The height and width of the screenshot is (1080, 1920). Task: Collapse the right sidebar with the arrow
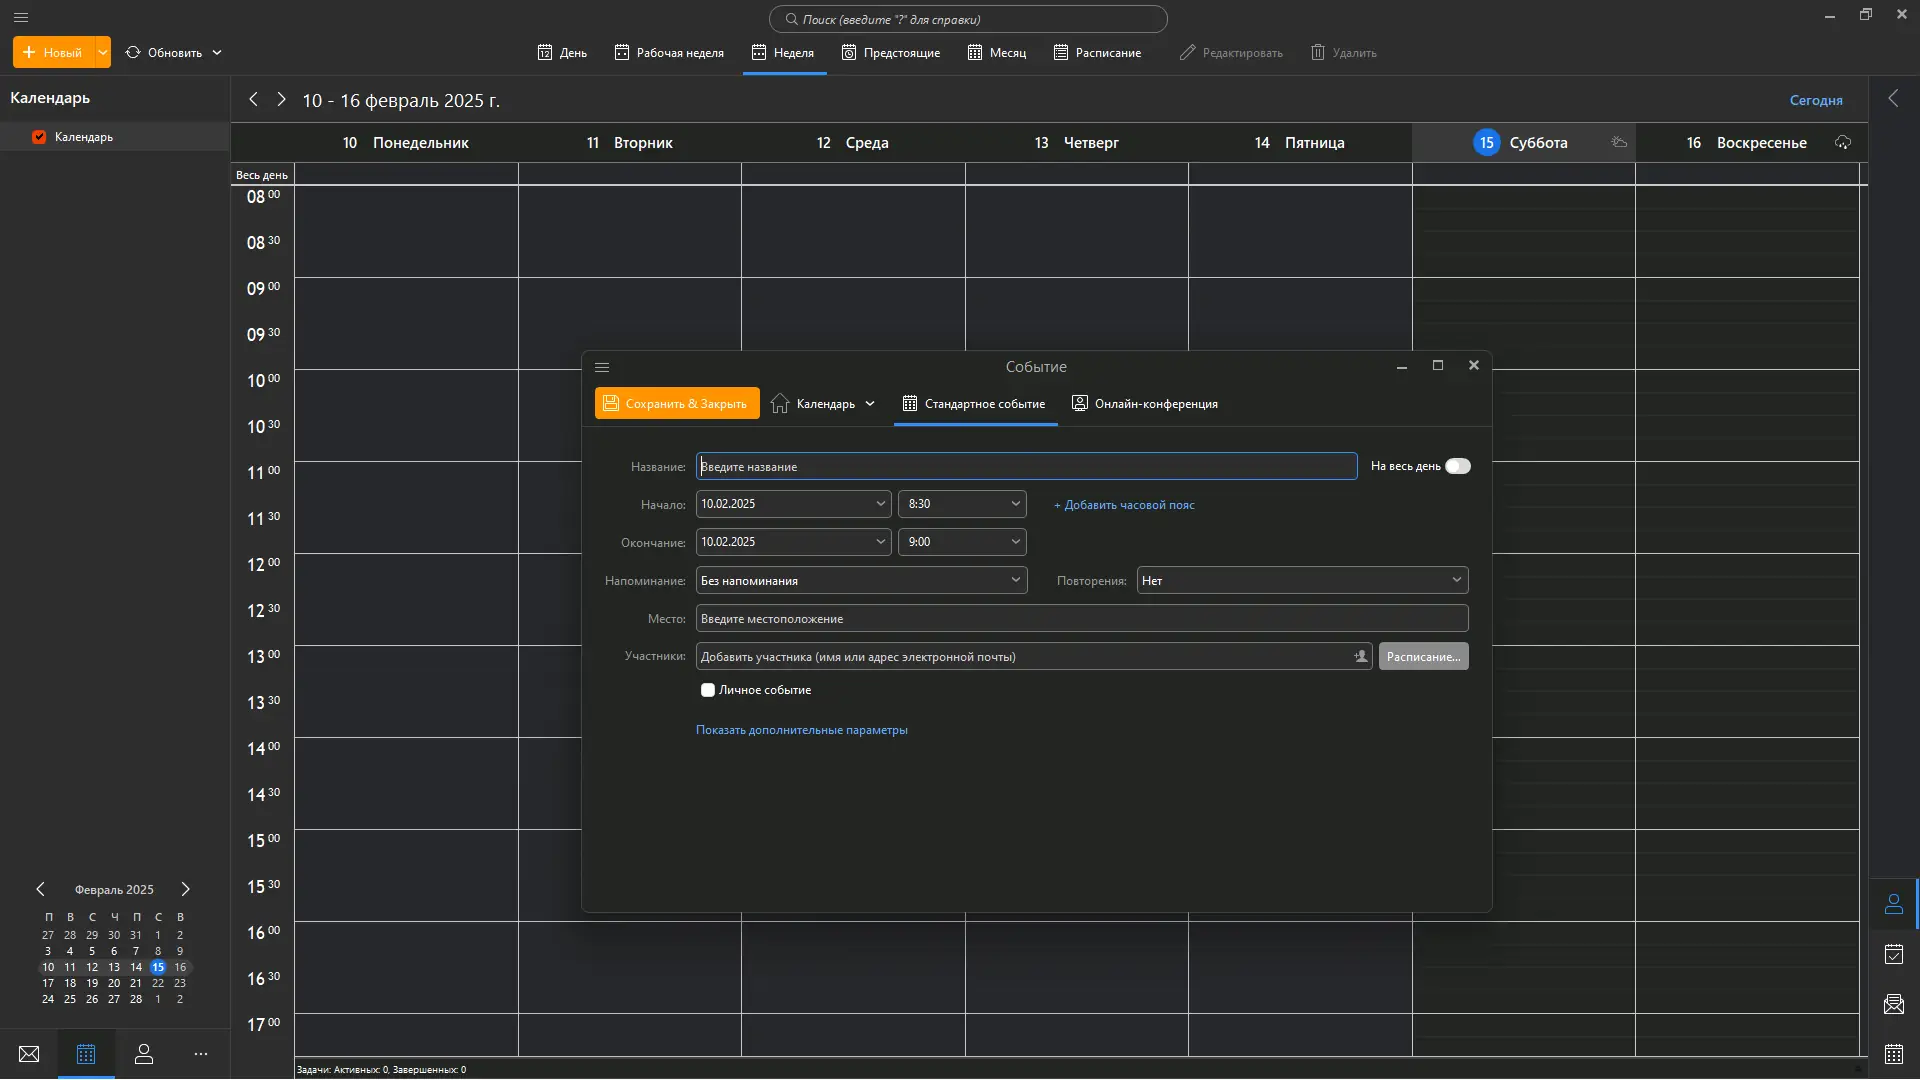pyautogui.click(x=1893, y=98)
